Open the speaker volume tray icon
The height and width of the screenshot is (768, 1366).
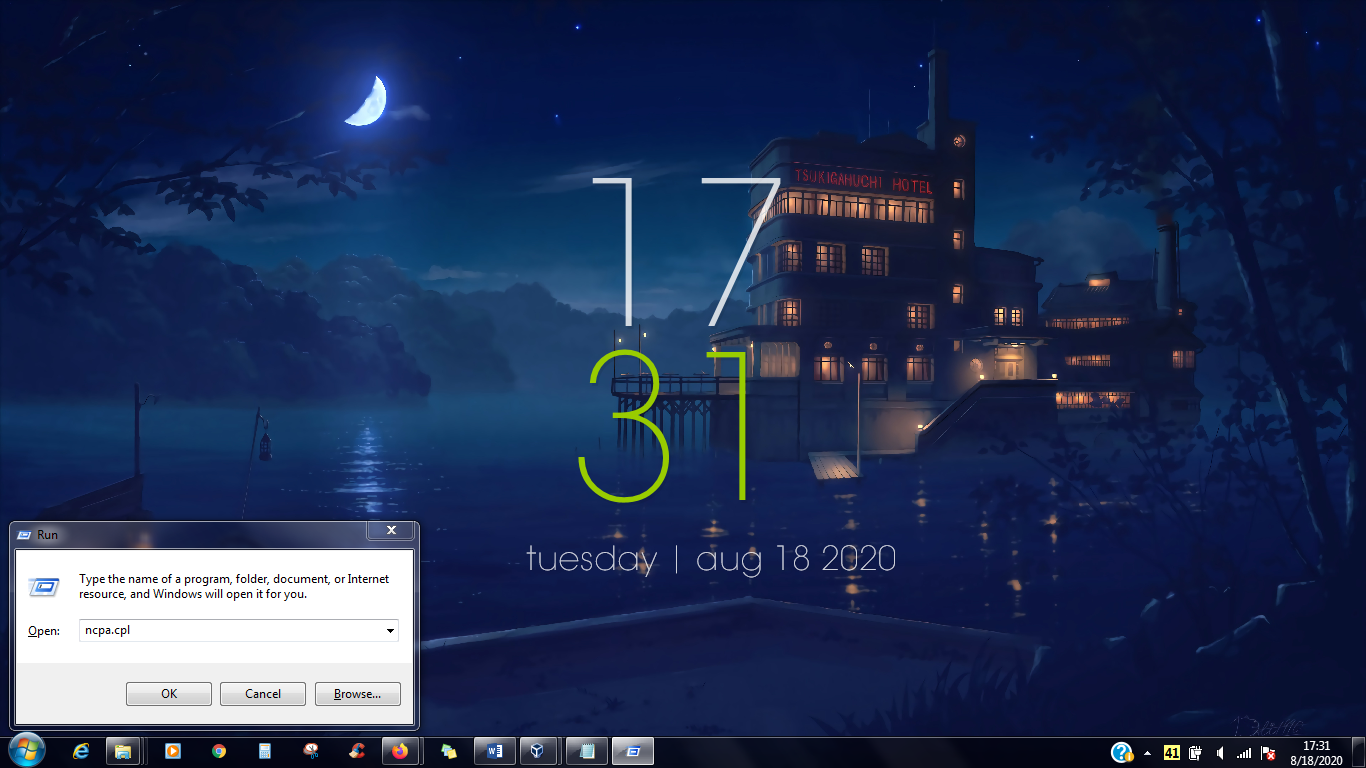click(x=1220, y=752)
